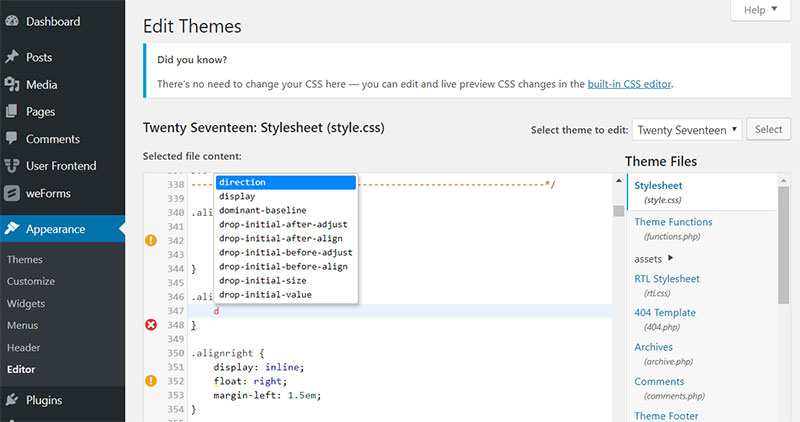Click 'display: inline;' on line 351
The height and width of the screenshot is (422, 800).
[x=259, y=367]
